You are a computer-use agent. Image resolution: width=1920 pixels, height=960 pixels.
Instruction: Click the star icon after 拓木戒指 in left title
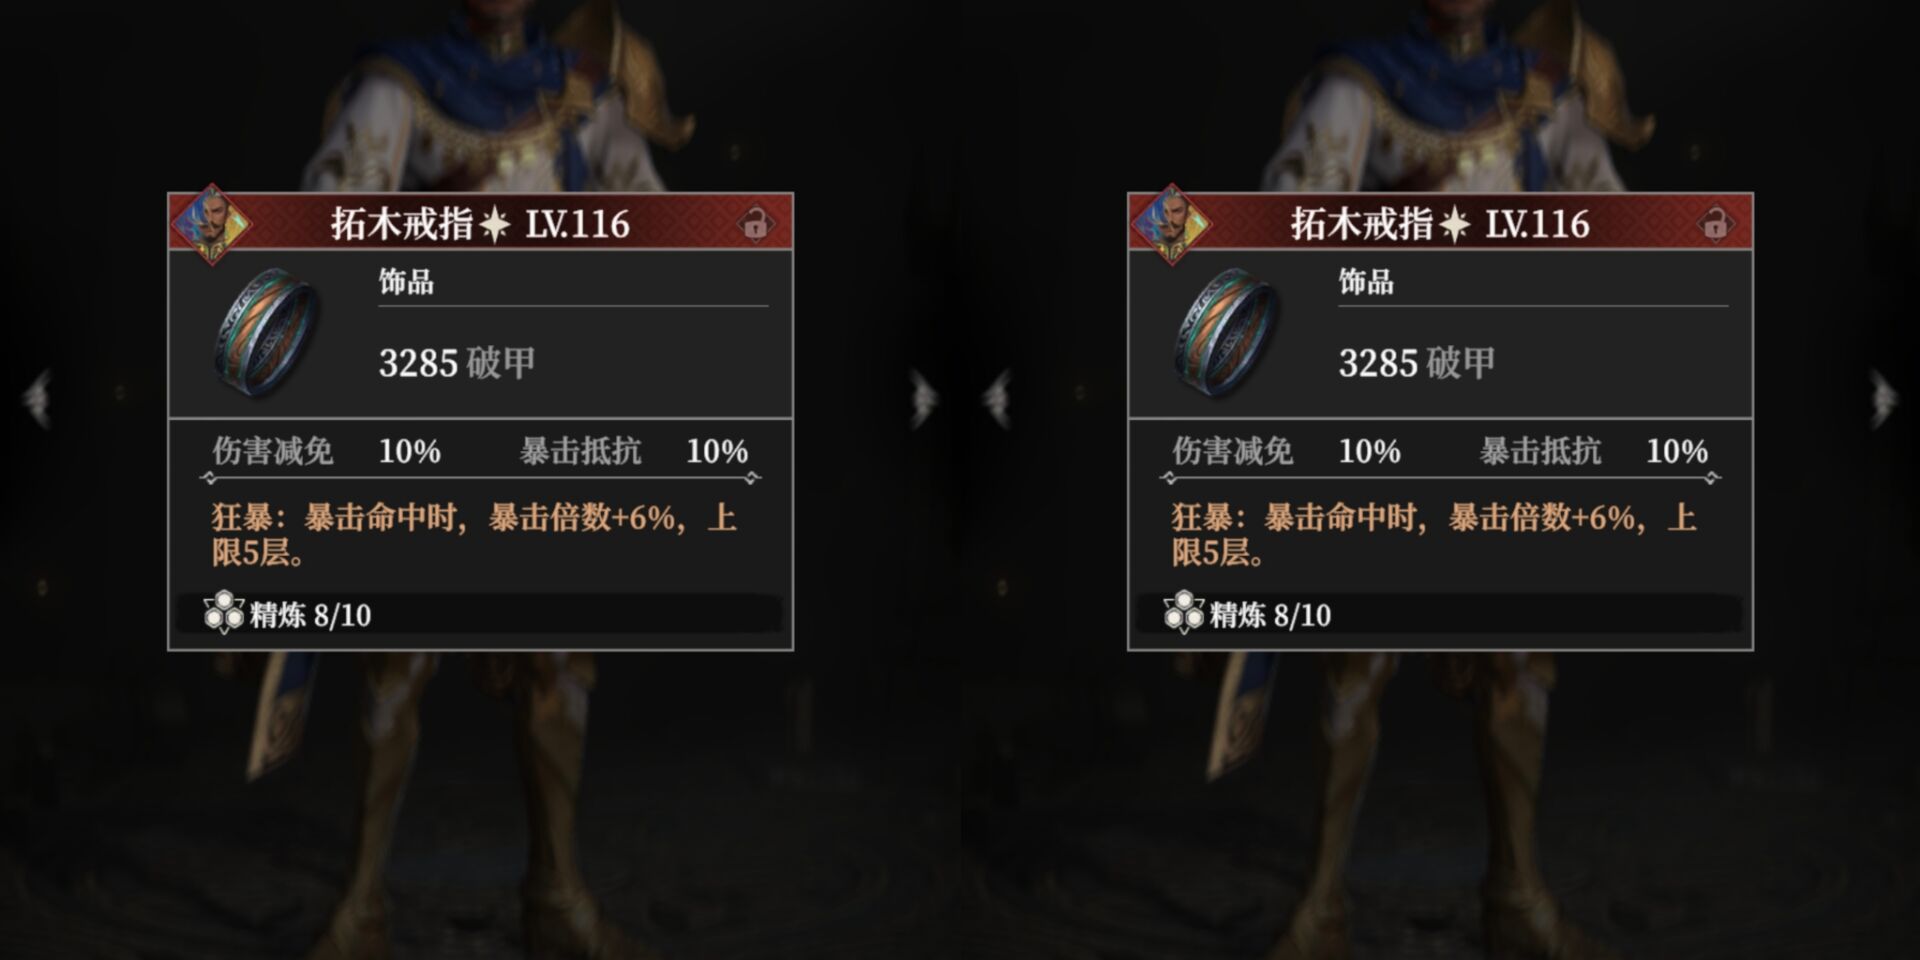point(495,225)
